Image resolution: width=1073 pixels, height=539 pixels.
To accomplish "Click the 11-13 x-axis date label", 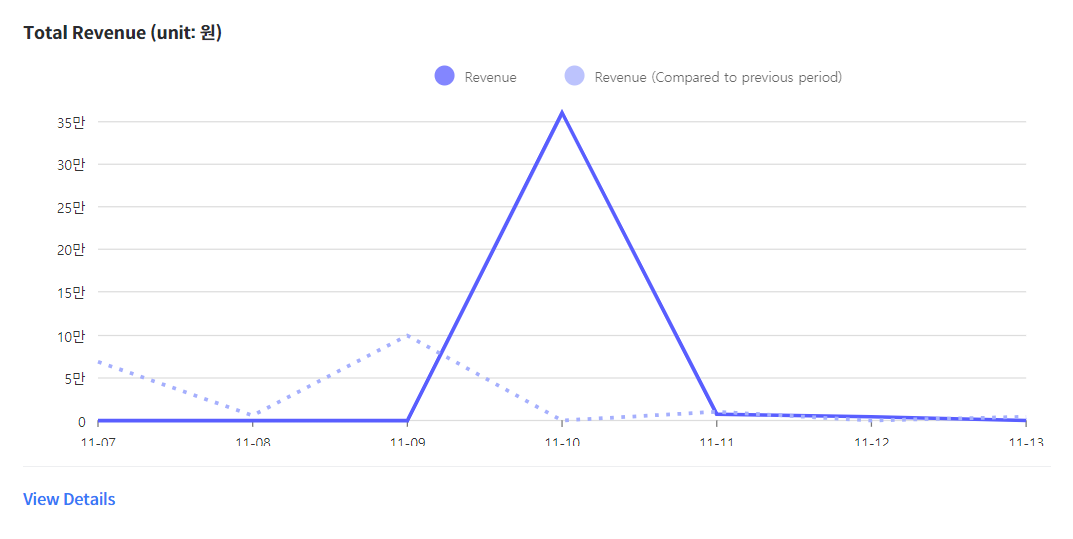I will pos(1026,442).
